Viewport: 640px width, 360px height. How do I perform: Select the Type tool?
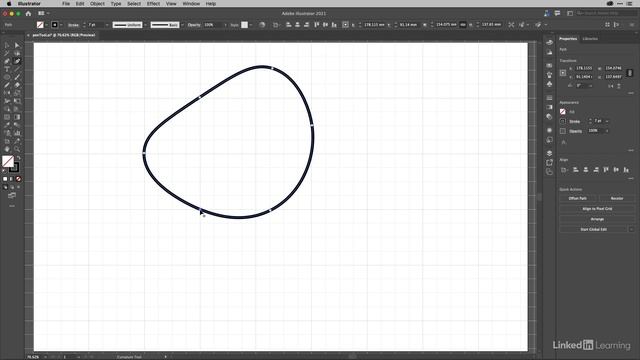pos(7,69)
